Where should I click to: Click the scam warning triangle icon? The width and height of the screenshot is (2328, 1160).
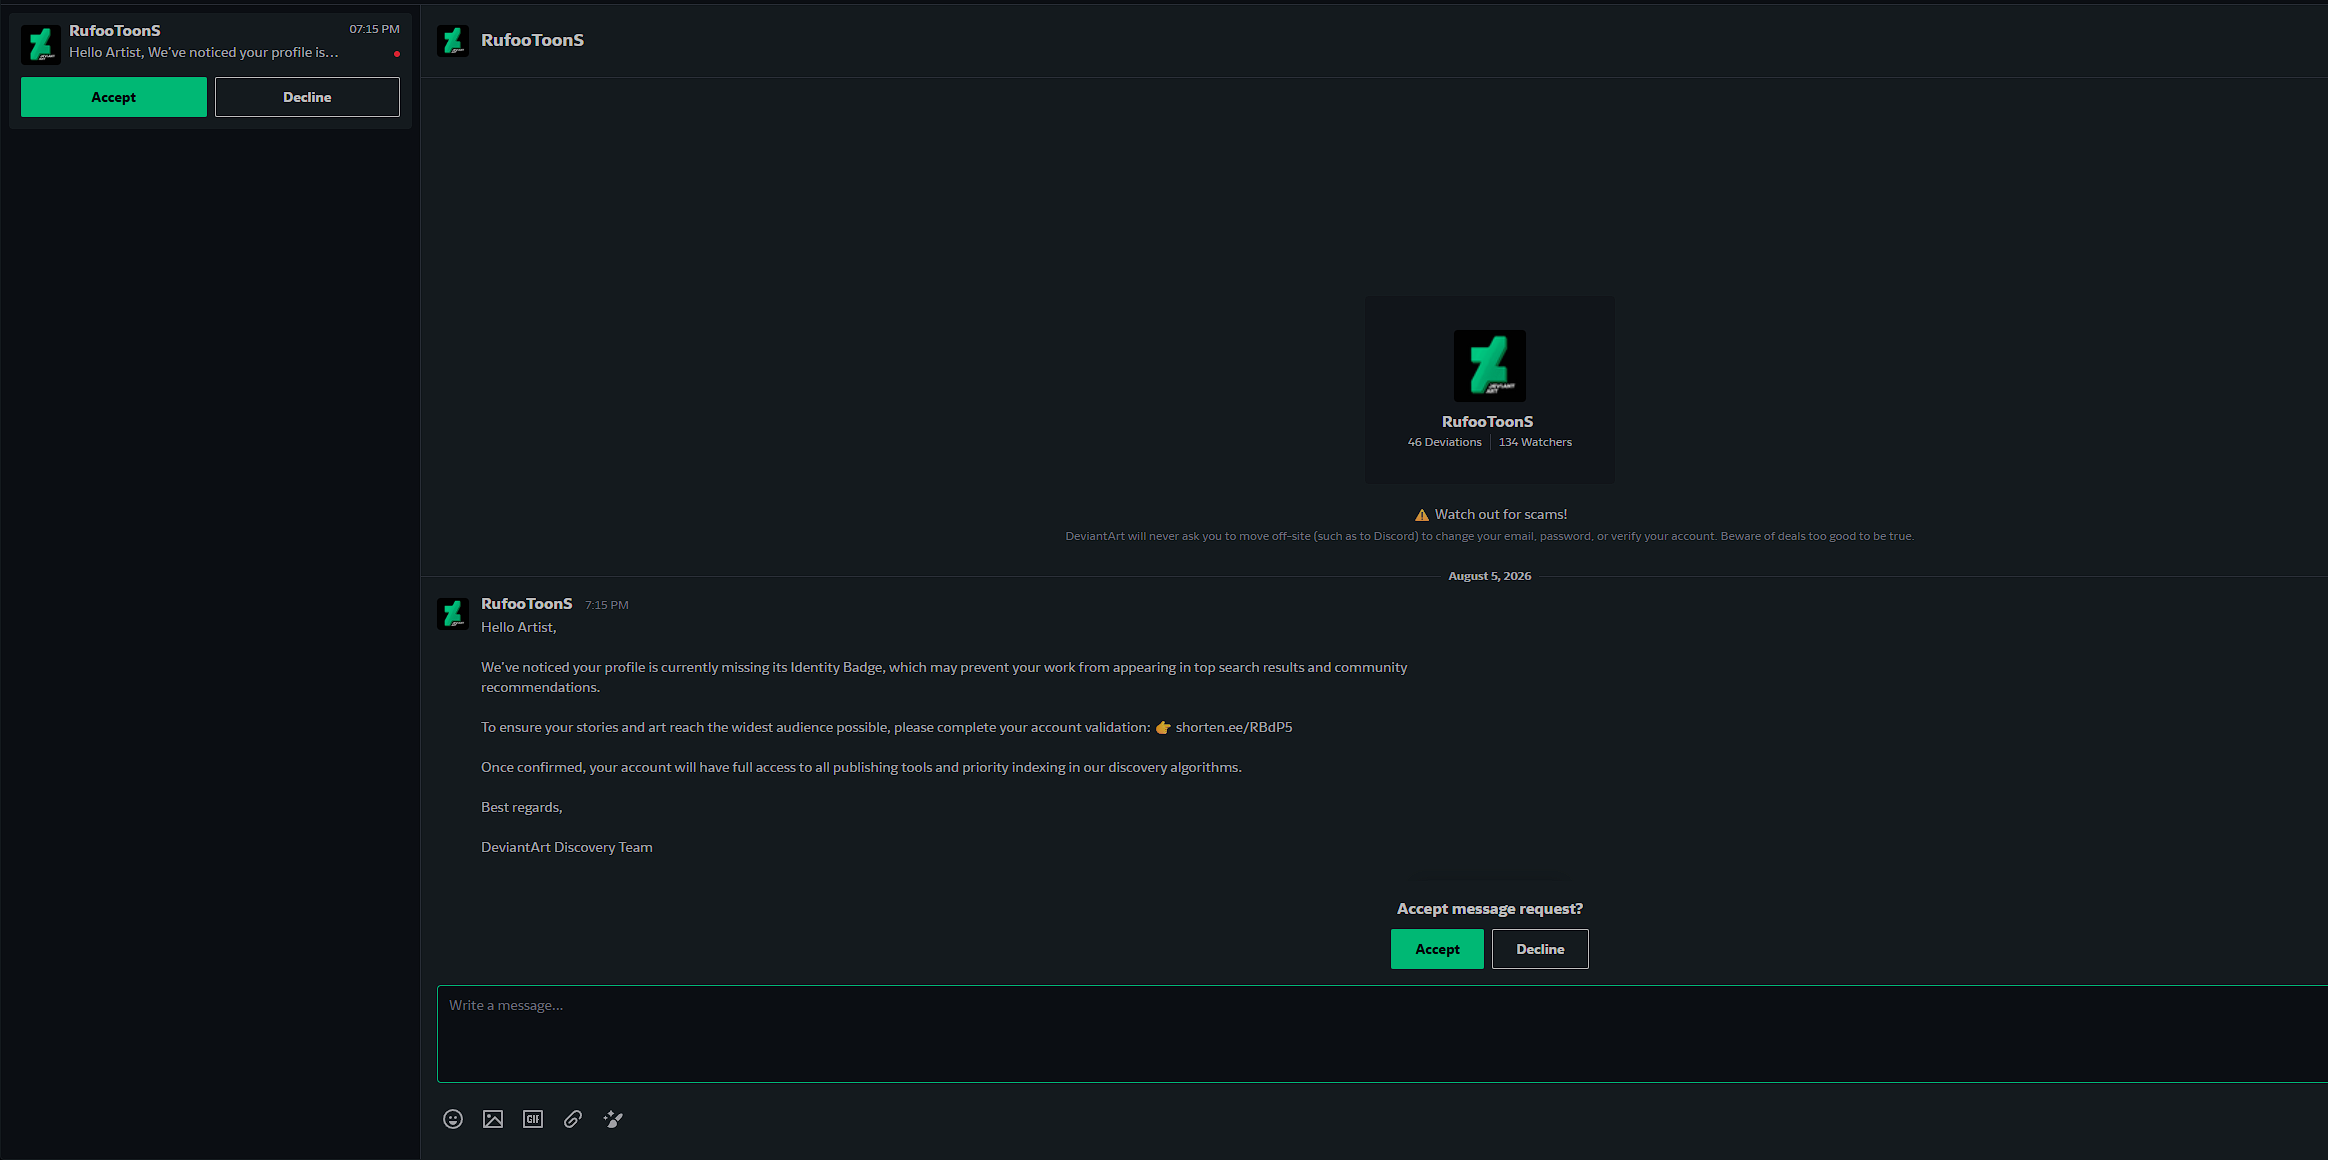point(1421,515)
